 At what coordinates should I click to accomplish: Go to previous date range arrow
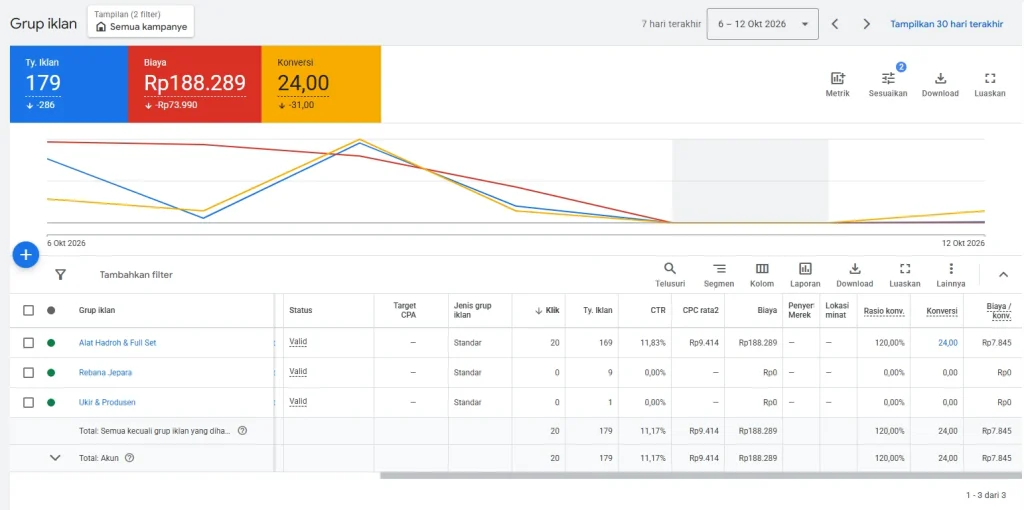(x=835, y=24)
